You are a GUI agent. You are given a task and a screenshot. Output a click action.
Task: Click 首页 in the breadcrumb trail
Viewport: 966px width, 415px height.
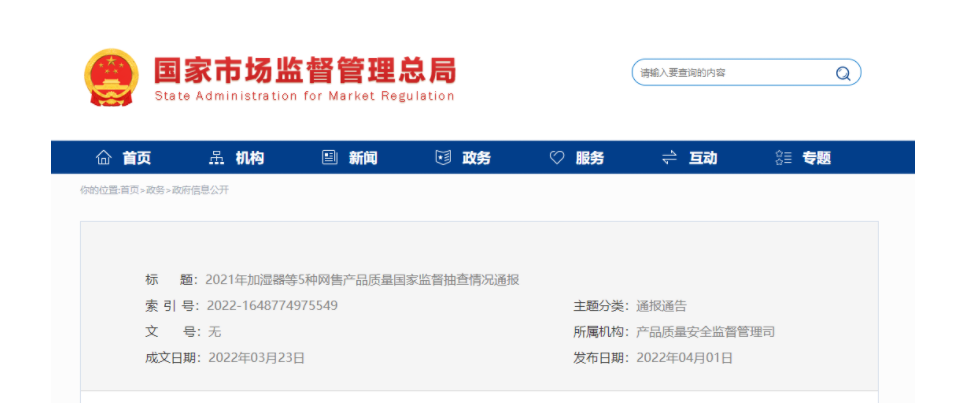[130, 190]
